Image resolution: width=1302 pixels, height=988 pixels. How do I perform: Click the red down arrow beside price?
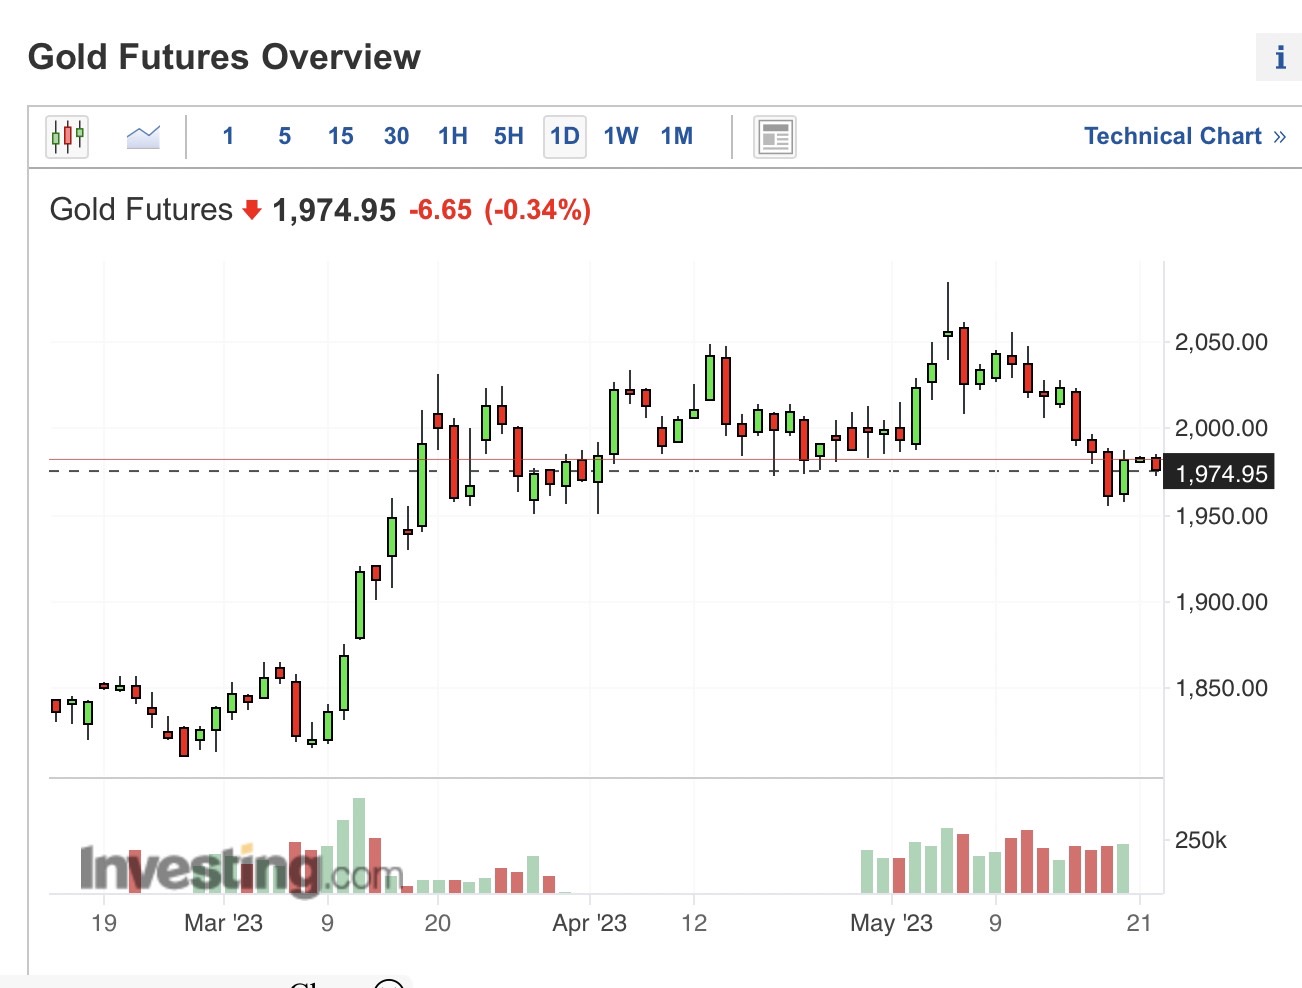point(252,209)
